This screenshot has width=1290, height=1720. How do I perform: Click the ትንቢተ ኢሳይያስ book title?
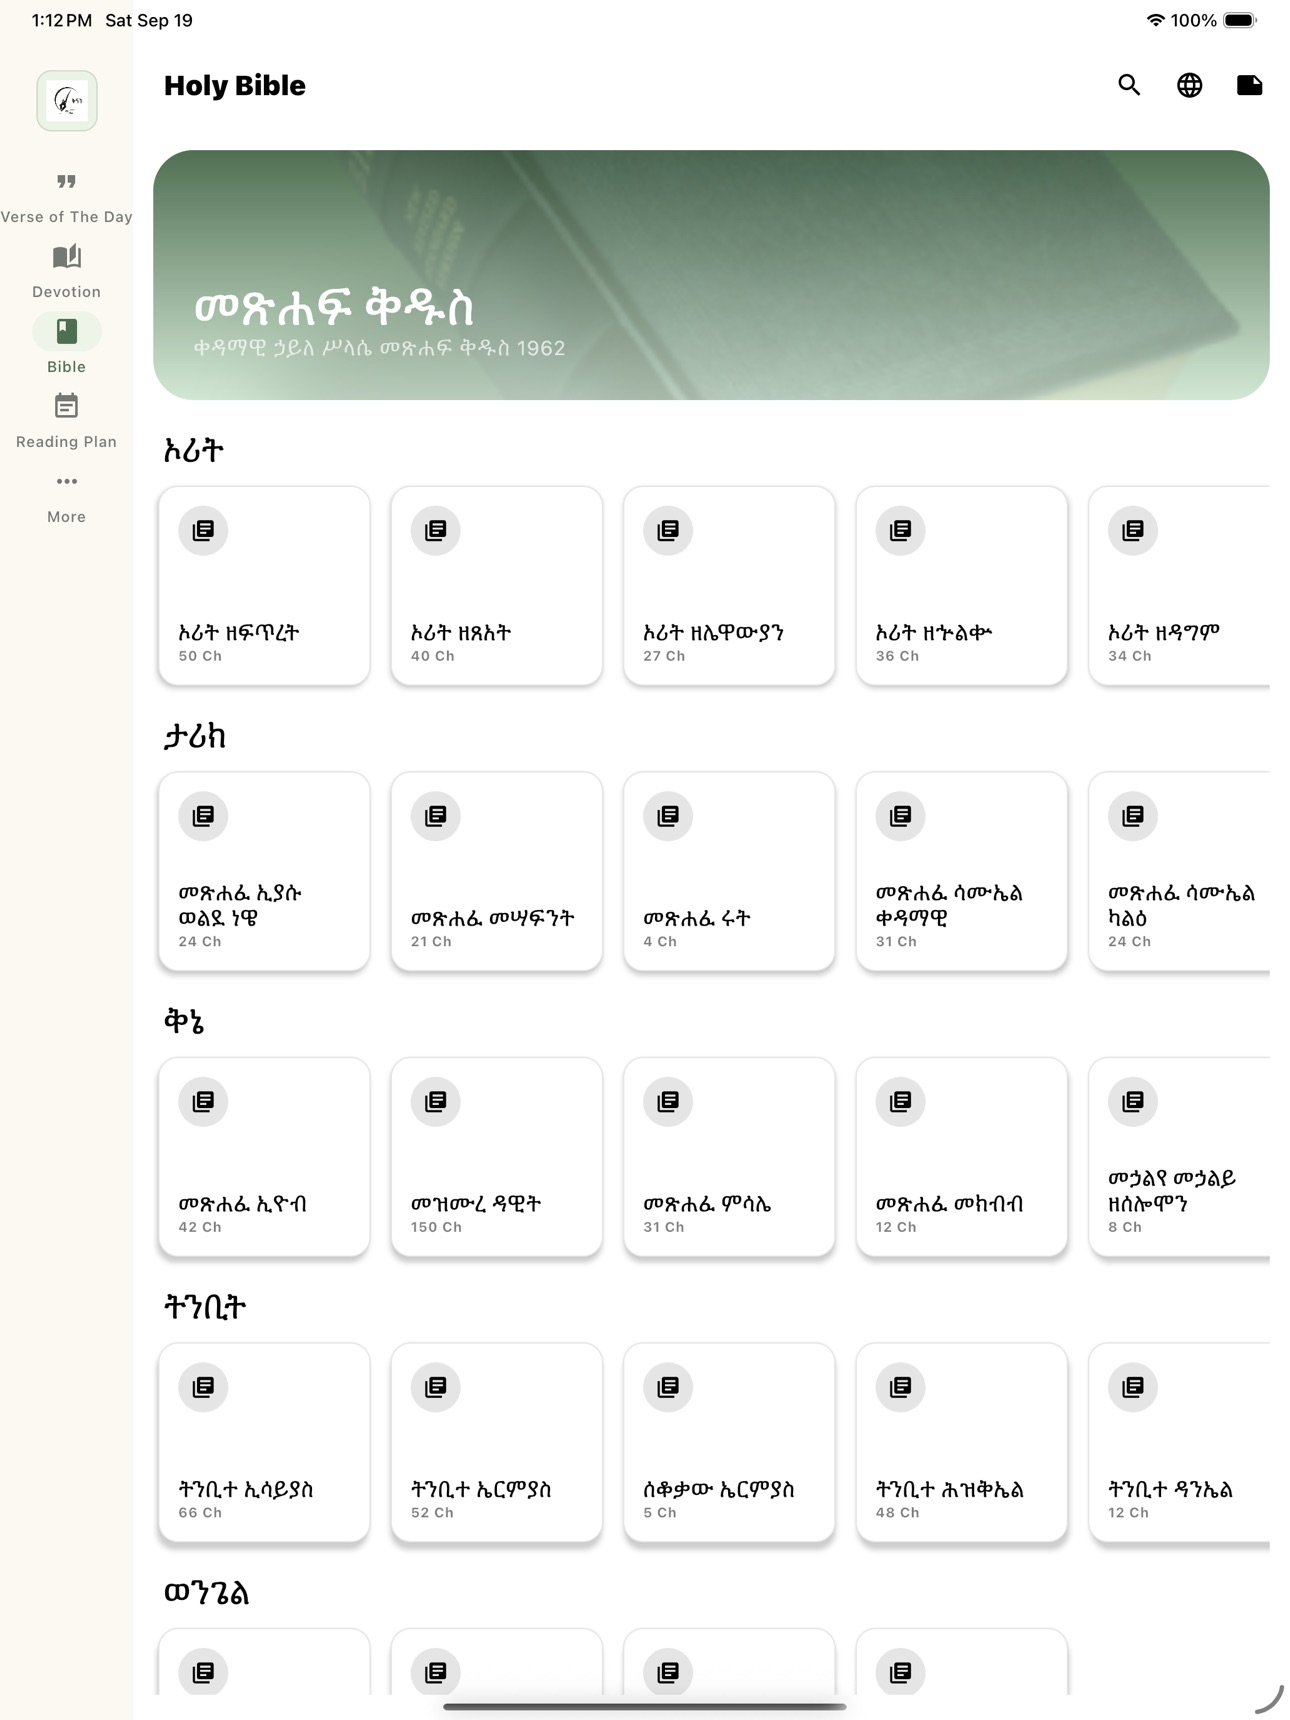point(246,1489)
